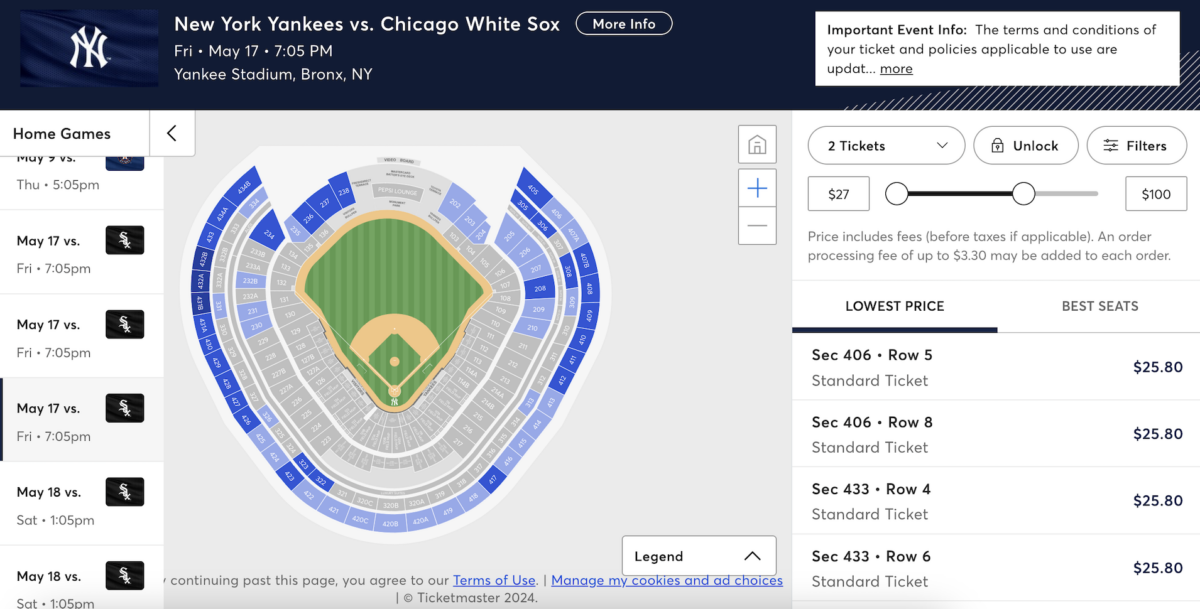Screen dimensions: 1200x609
Task: Click the White Sox logo for May 18 Saturday
Action: (x=124, y=491)
